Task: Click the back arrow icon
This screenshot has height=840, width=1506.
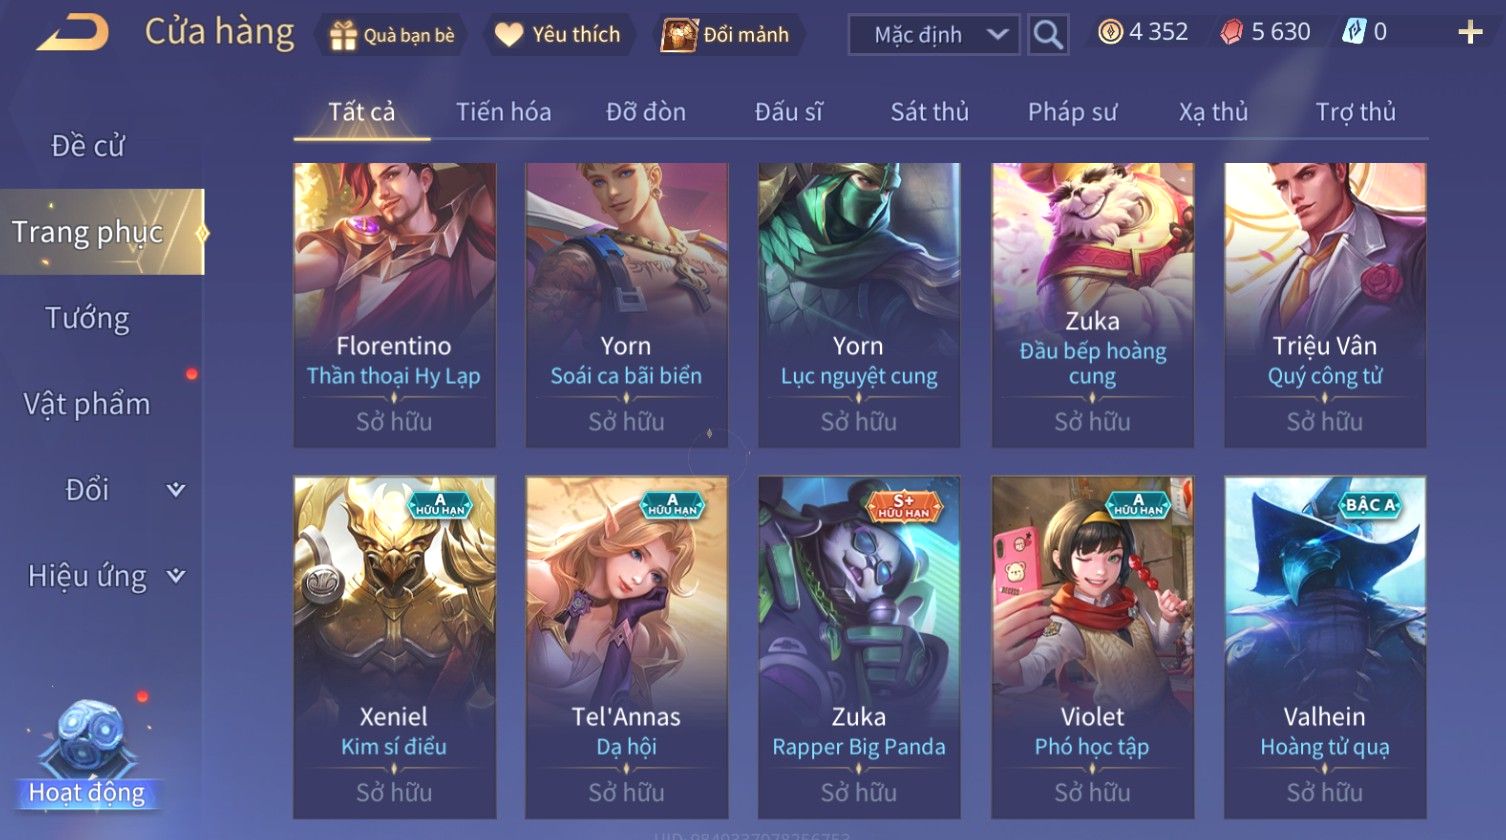Action: click(72, 33)
